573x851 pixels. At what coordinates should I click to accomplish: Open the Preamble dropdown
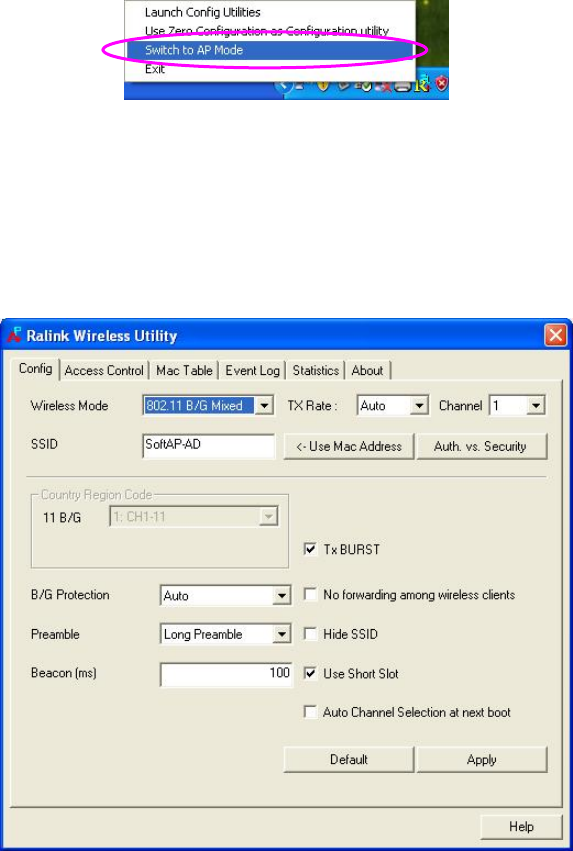tap(281, 634)
